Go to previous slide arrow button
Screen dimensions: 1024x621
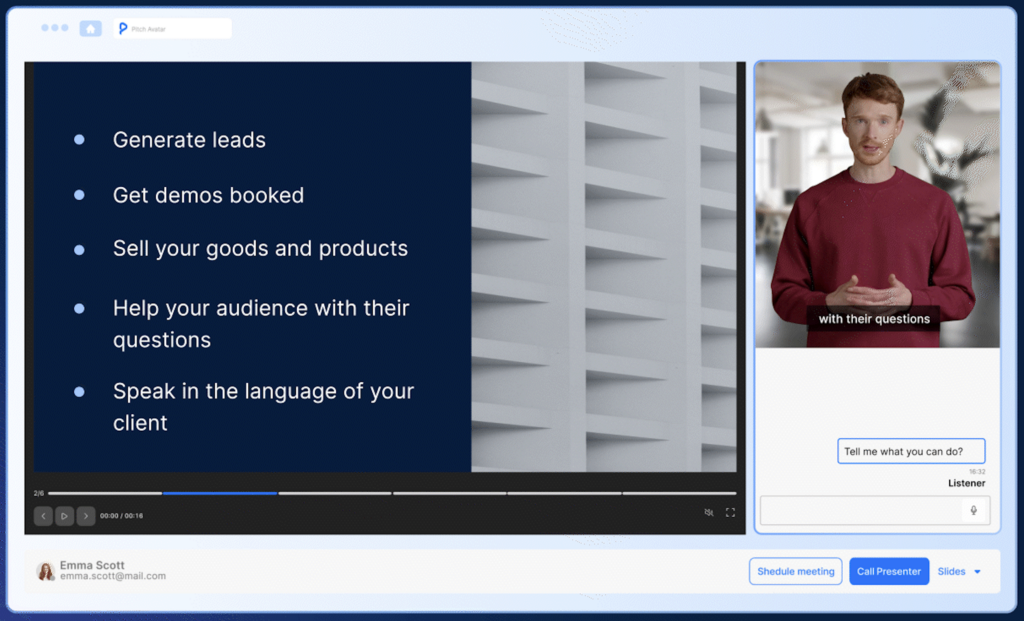coord(43,516)
